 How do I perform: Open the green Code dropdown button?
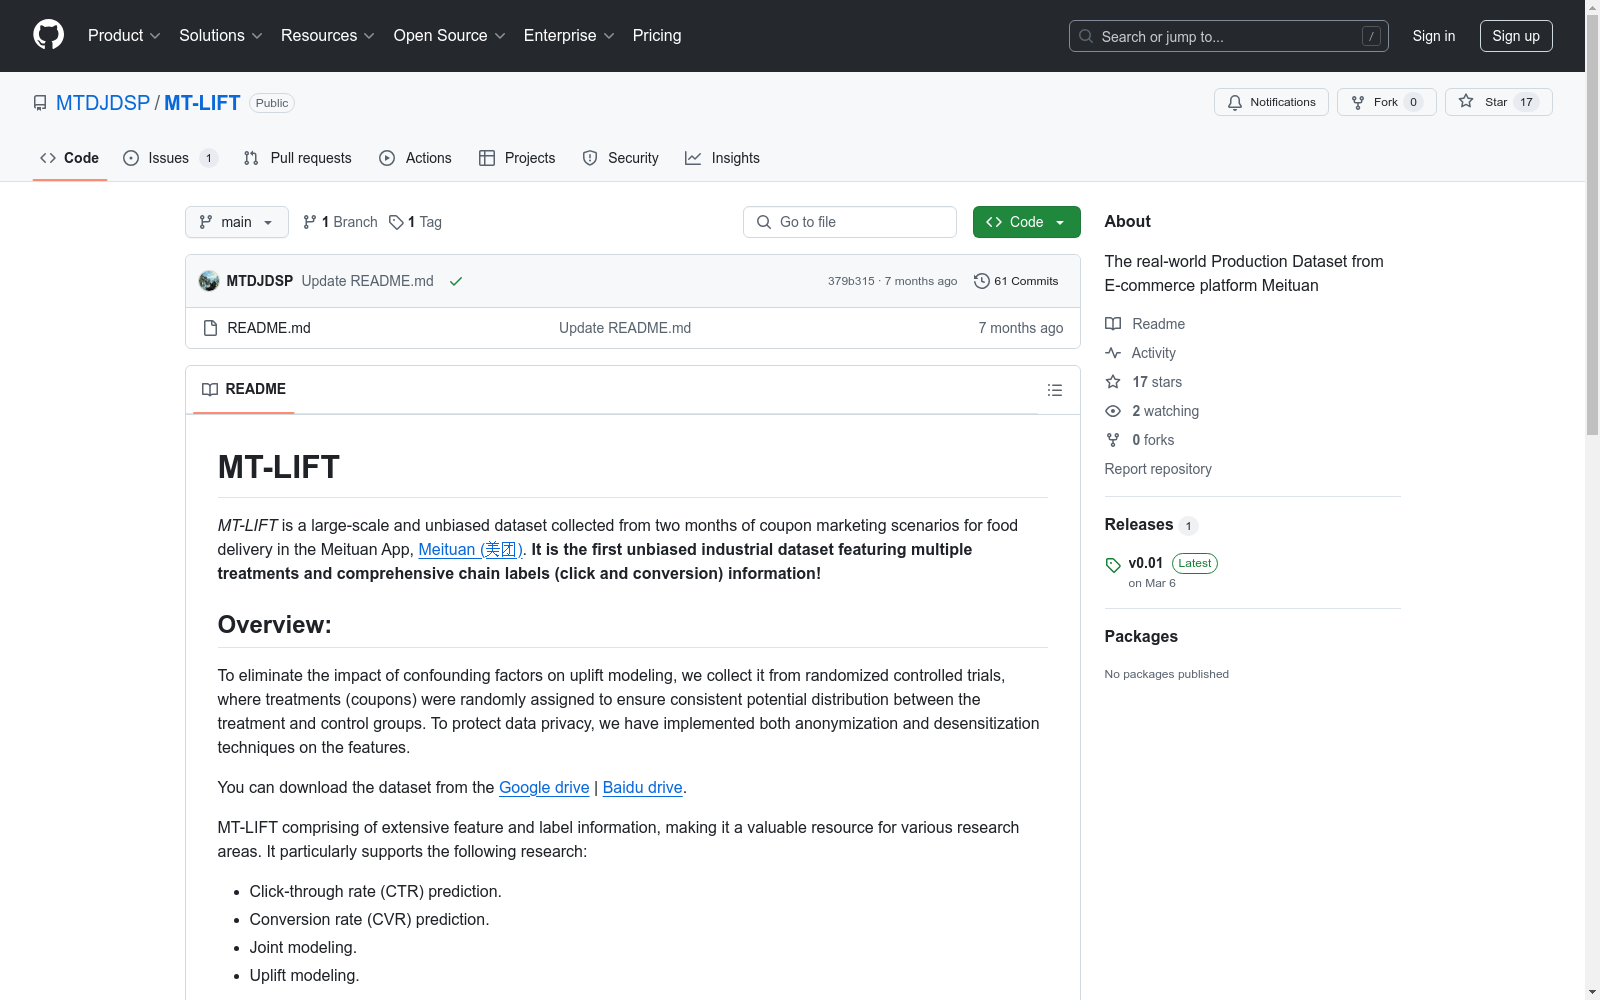click(1026, 222)
